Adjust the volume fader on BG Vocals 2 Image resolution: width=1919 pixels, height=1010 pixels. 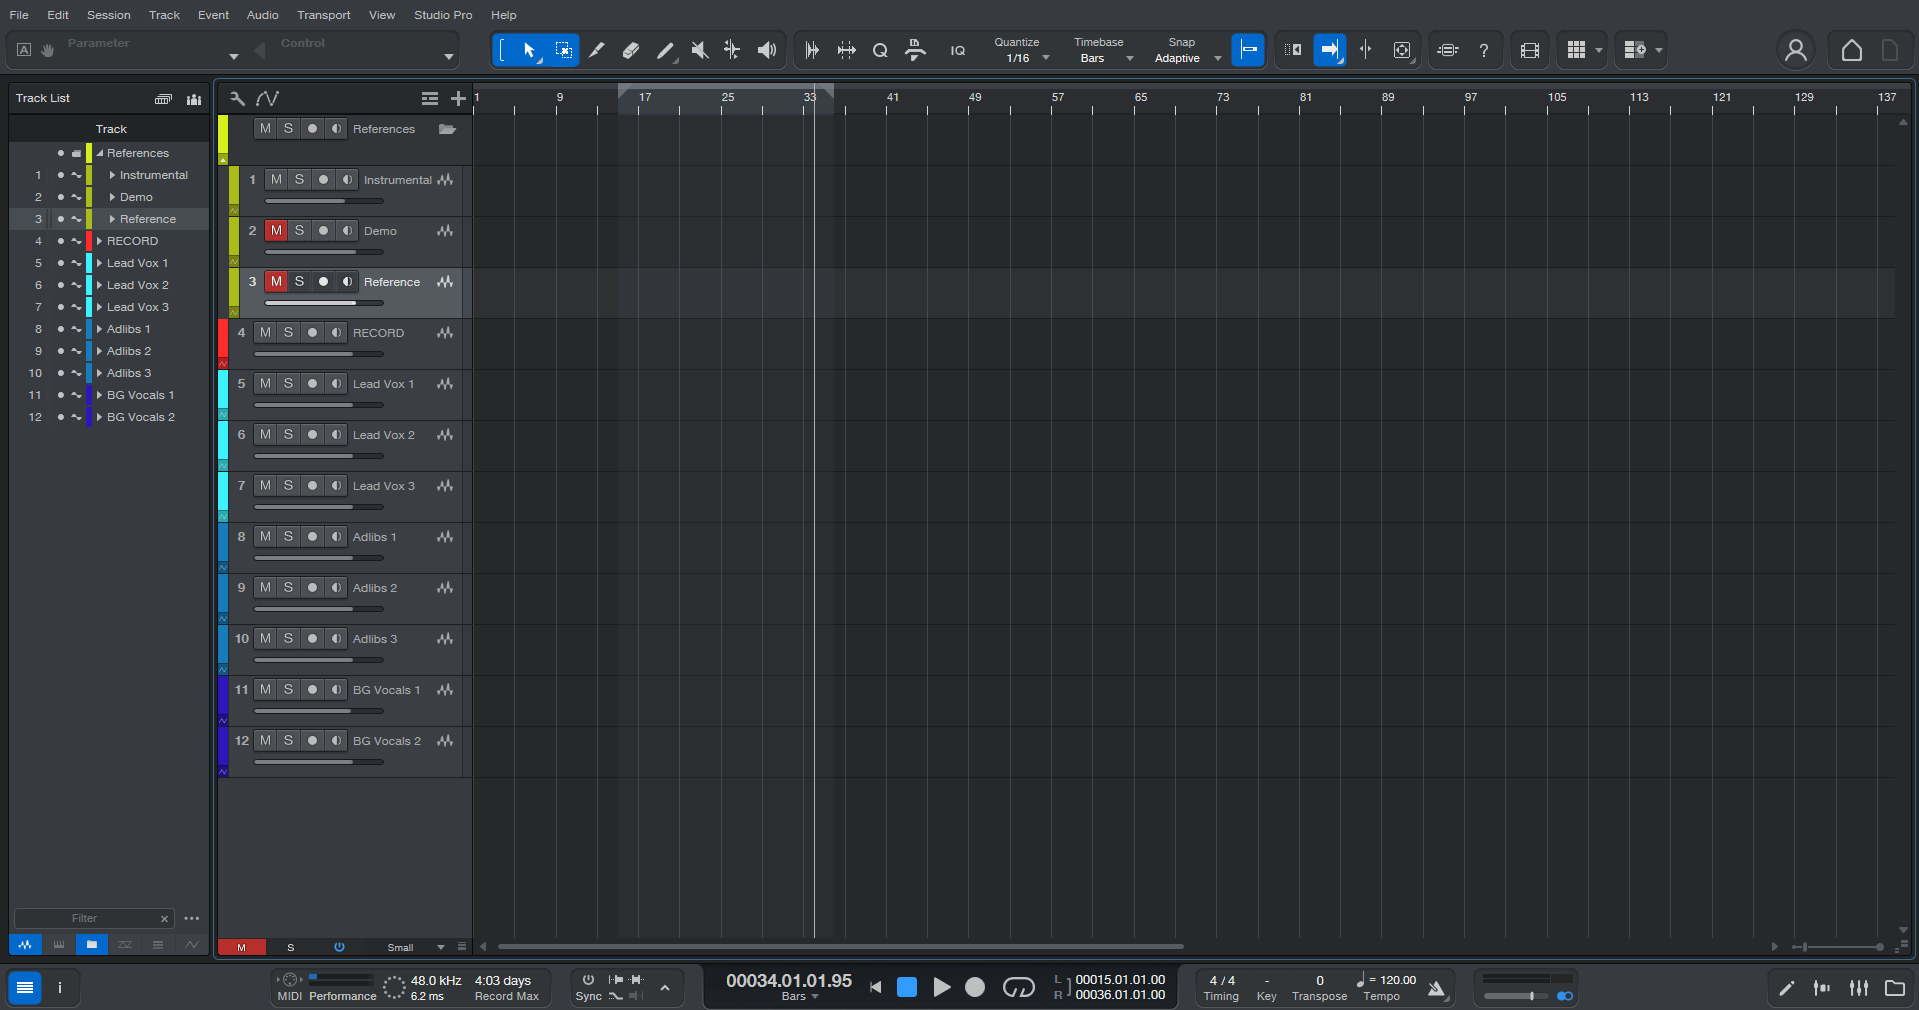[x=318, y=762]
